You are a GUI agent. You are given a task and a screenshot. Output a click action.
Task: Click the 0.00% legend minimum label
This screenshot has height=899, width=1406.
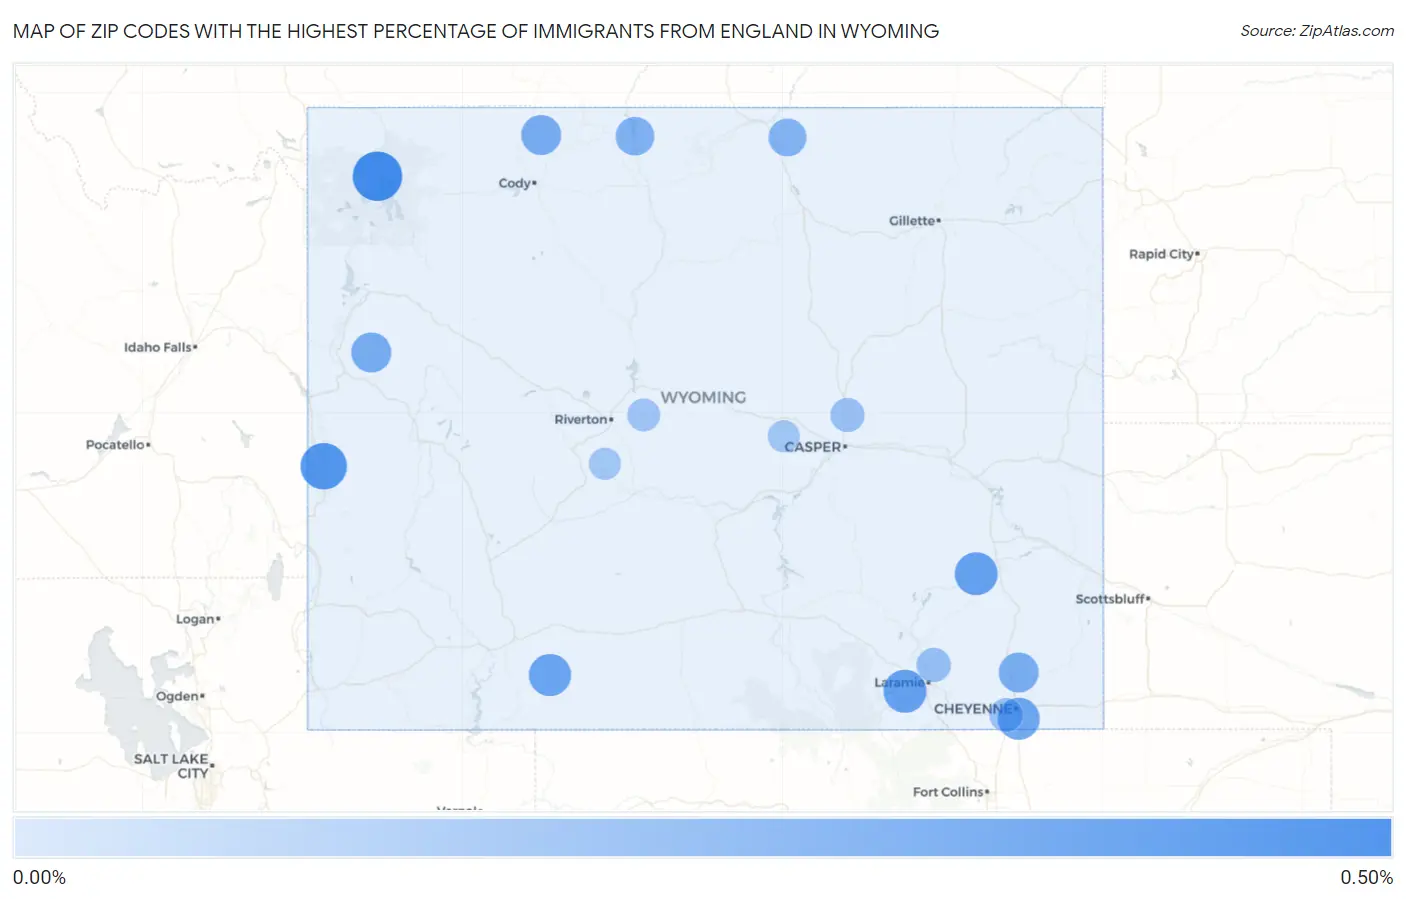click(40, 877)
